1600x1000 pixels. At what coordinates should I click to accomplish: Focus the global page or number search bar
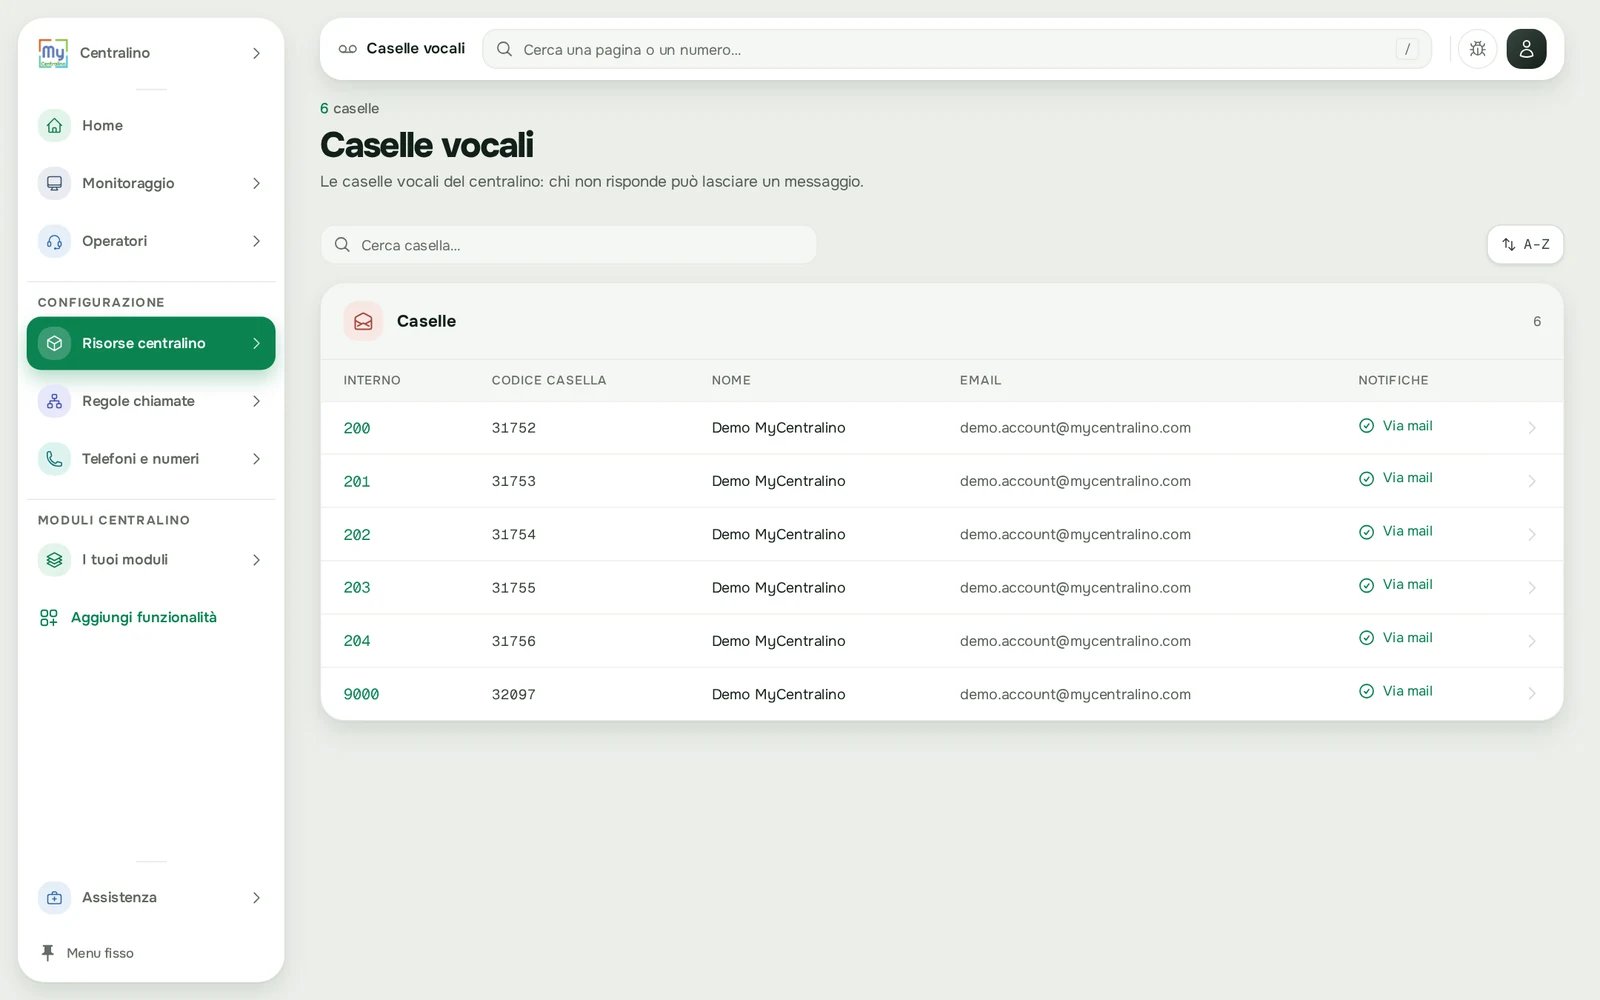(956, 49)
